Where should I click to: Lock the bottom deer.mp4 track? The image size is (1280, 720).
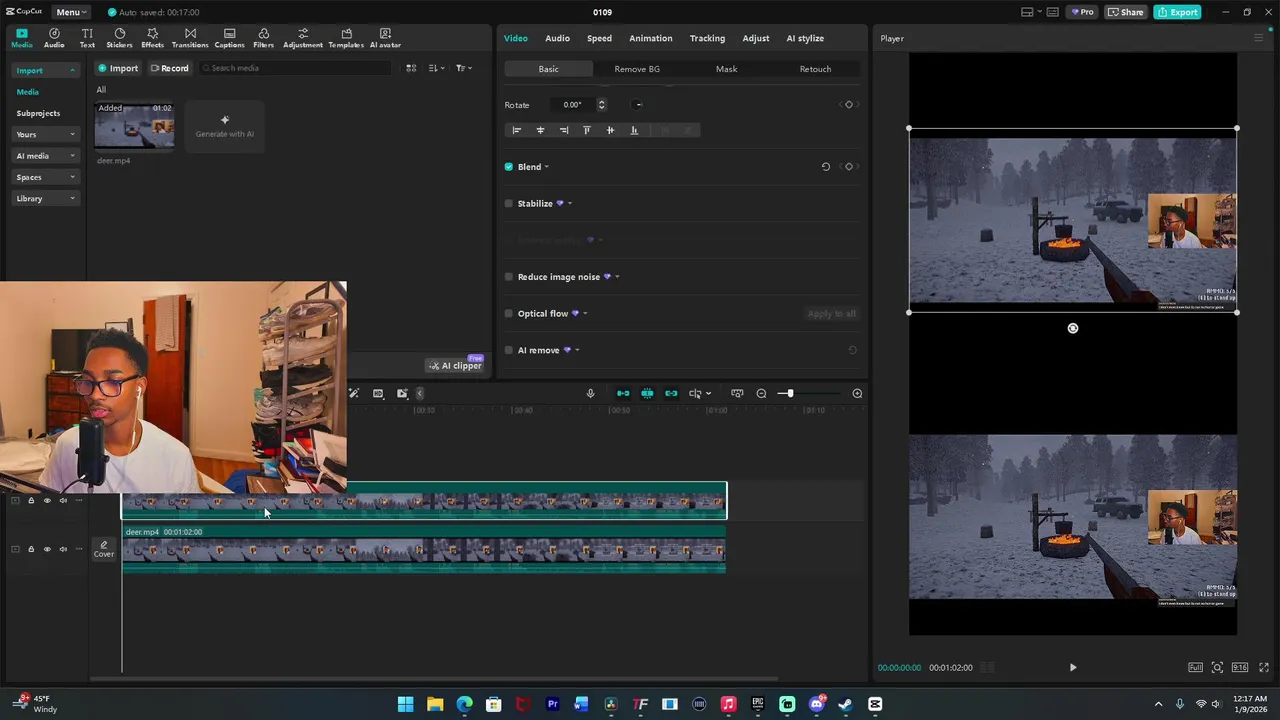(31, 549)
